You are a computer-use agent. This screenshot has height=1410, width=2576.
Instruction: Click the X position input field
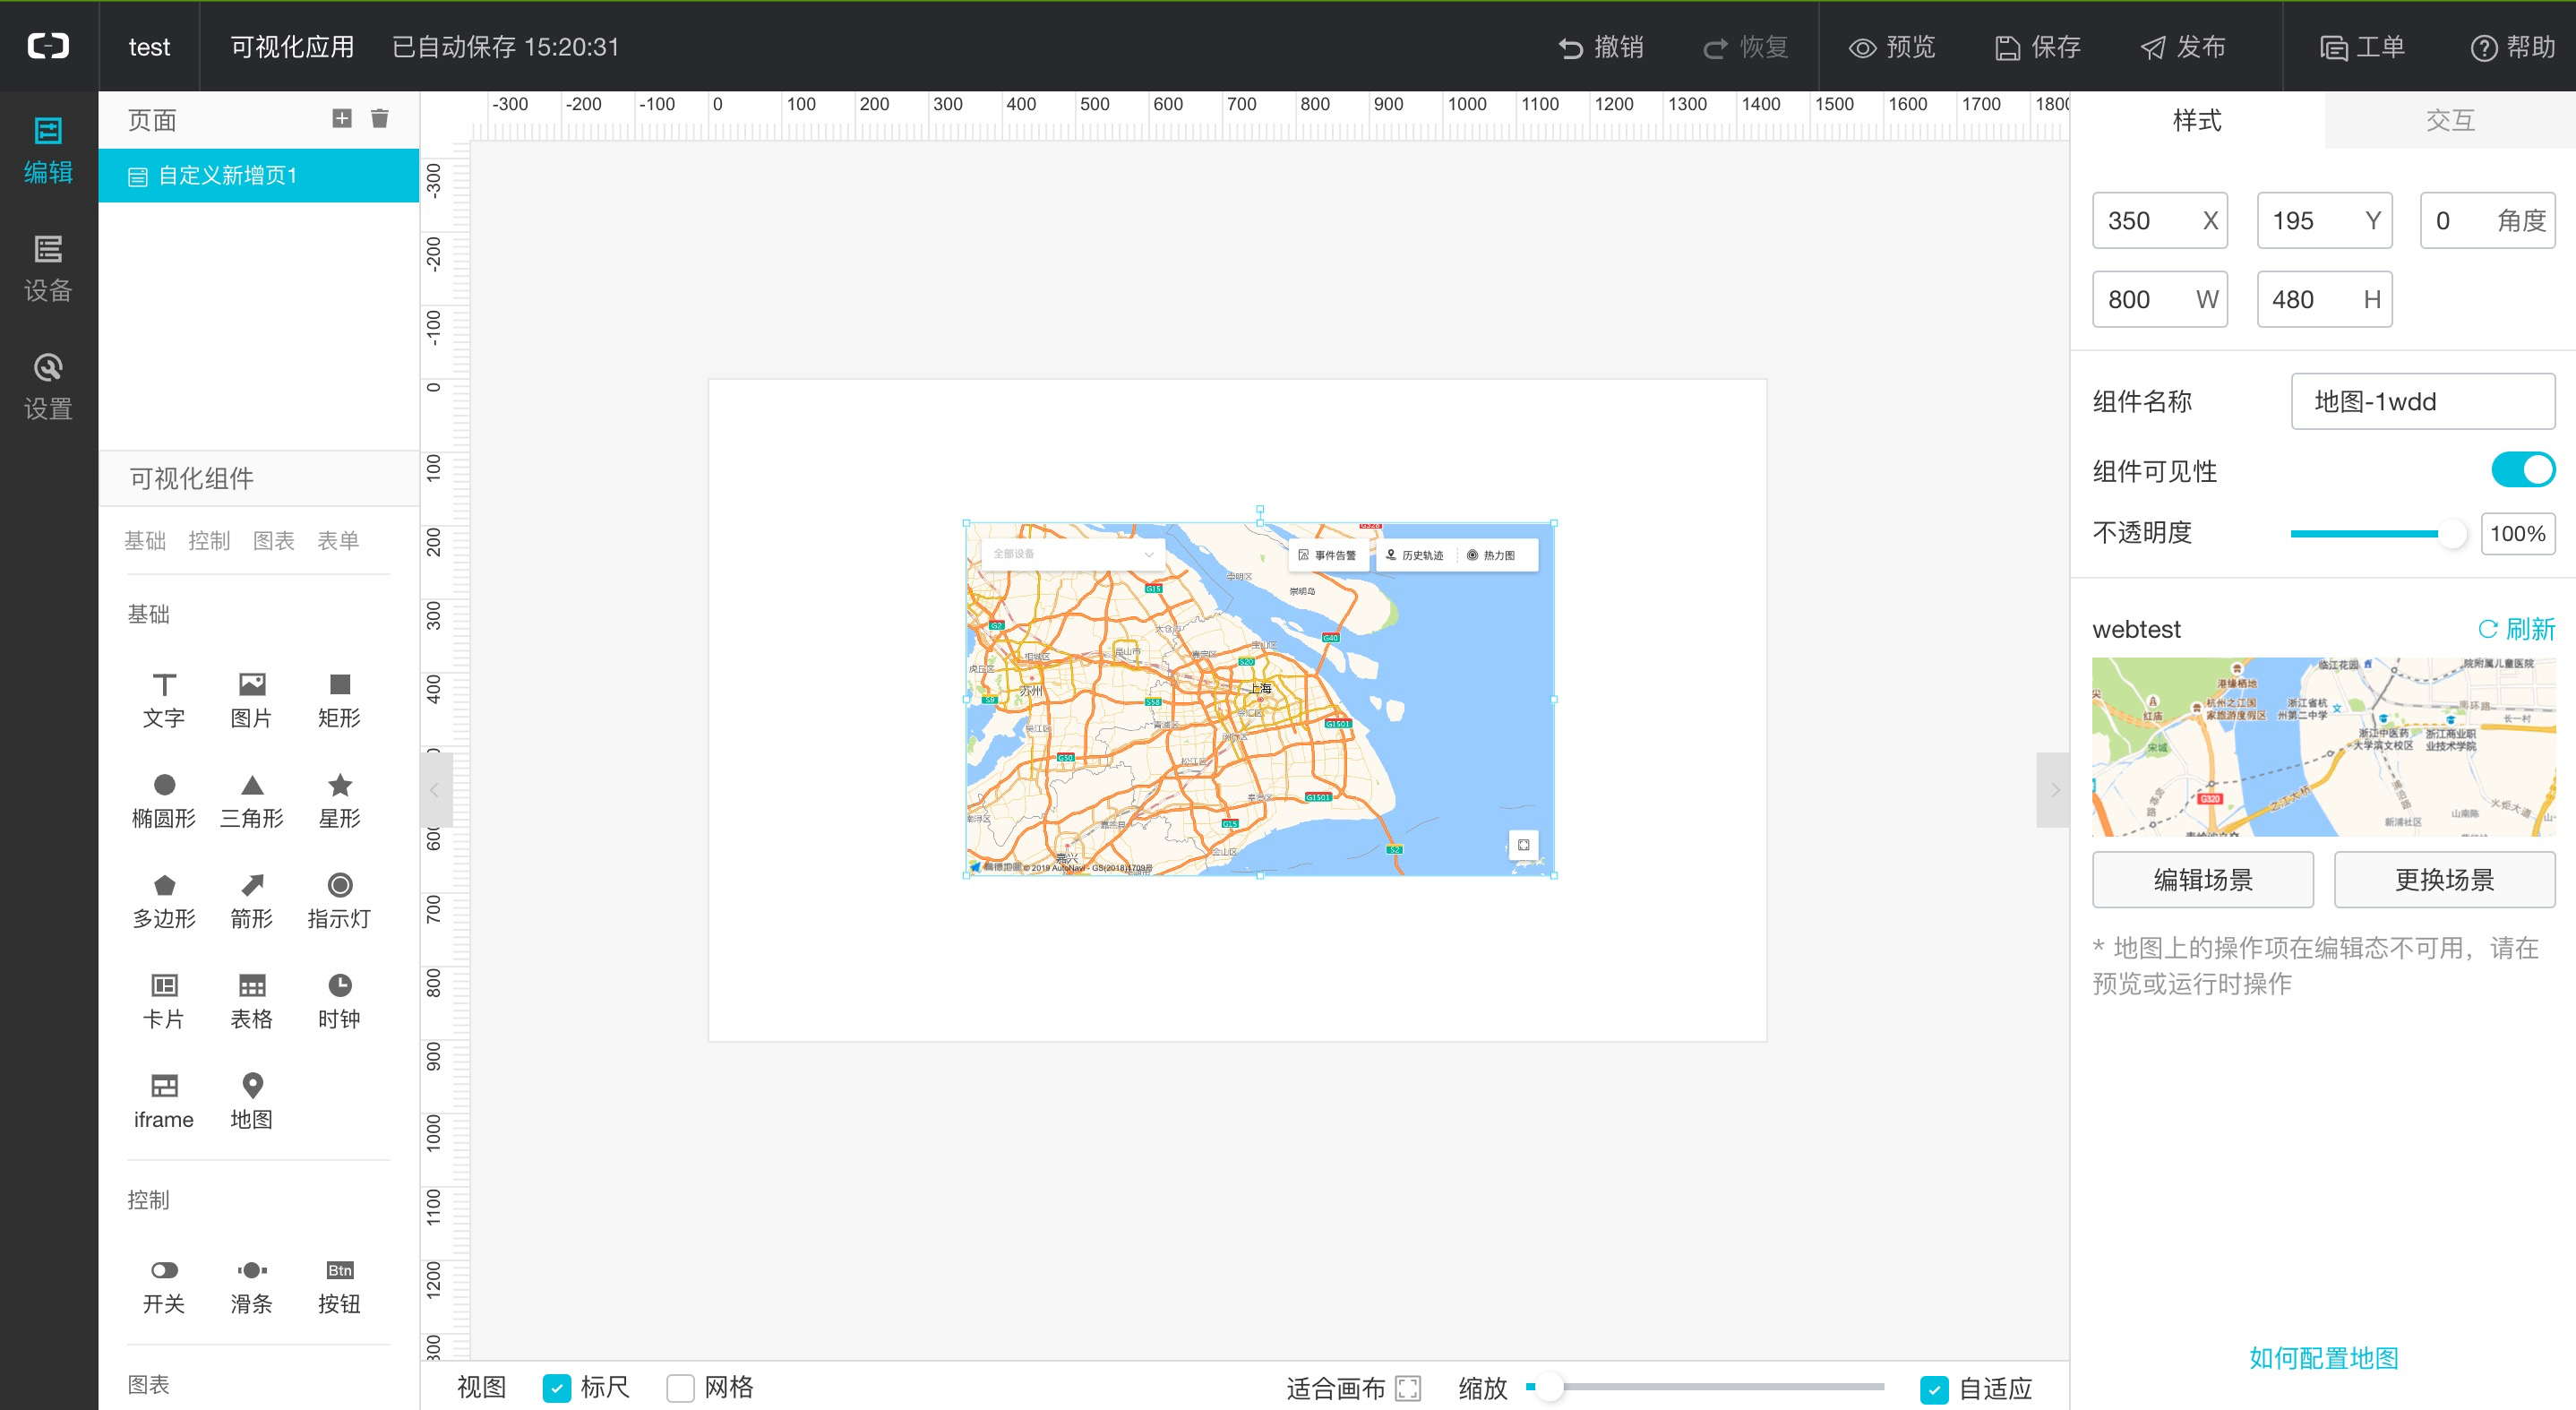pyautogui.click(x=2159, y=220)
